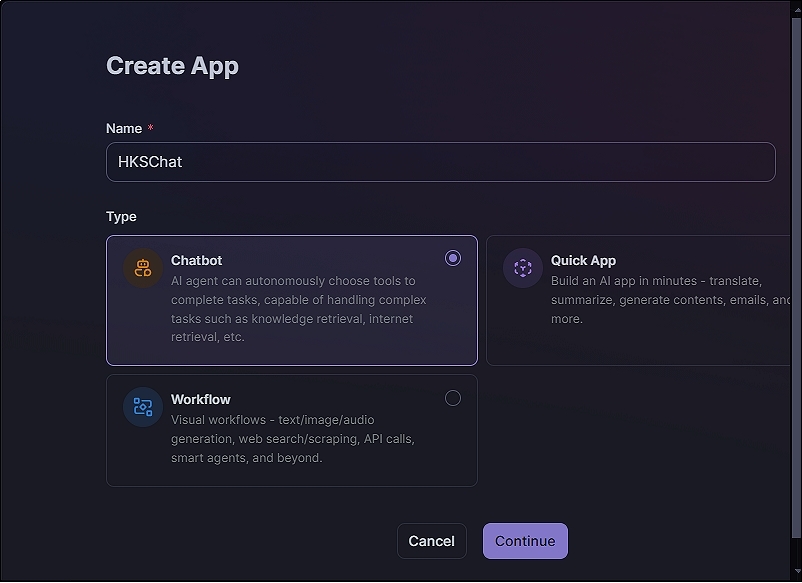Image resolution: width=802 pixels, height=583 pixels.
Task: Click the scrollbar down arrow
Action: (x=795, y=573)
